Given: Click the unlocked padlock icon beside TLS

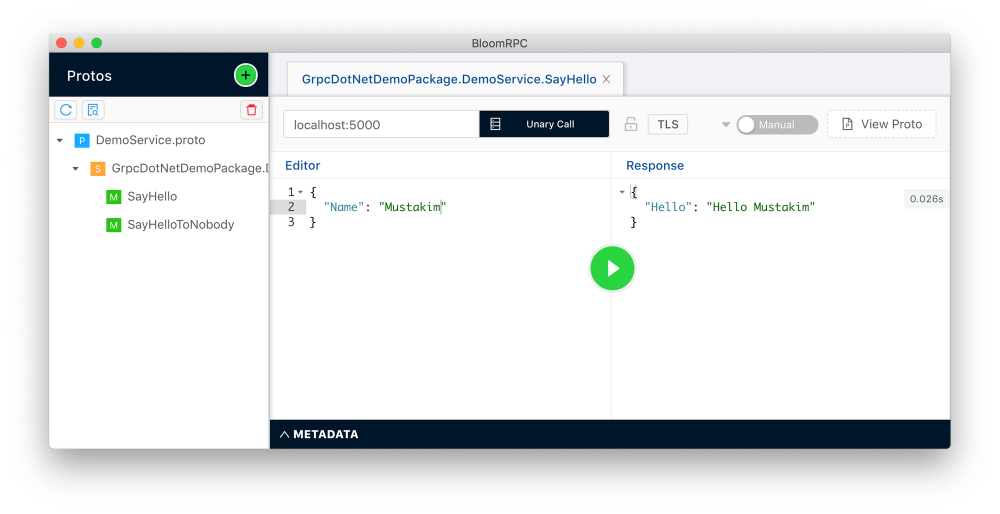Looking at the screenshot, I should 631,124.
